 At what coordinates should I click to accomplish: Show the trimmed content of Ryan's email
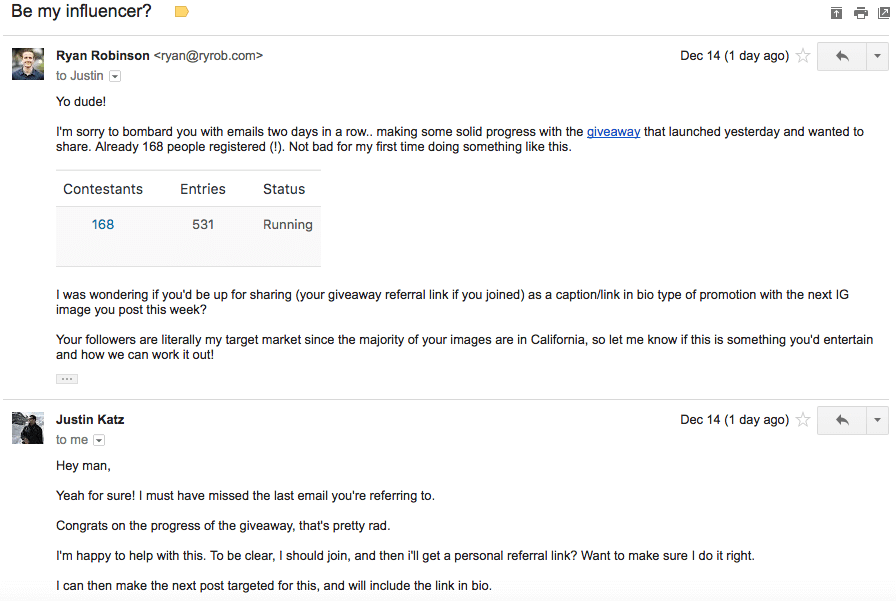click(66, 378)
